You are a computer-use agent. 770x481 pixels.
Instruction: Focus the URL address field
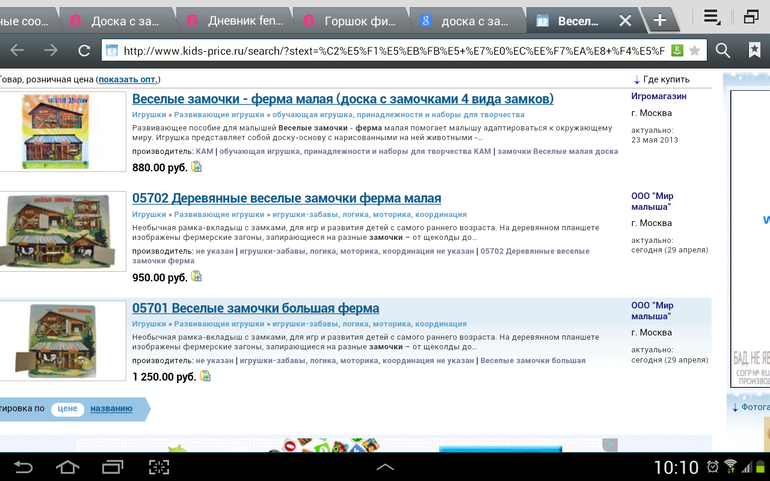pyautogui.click(x=393, y=50)
